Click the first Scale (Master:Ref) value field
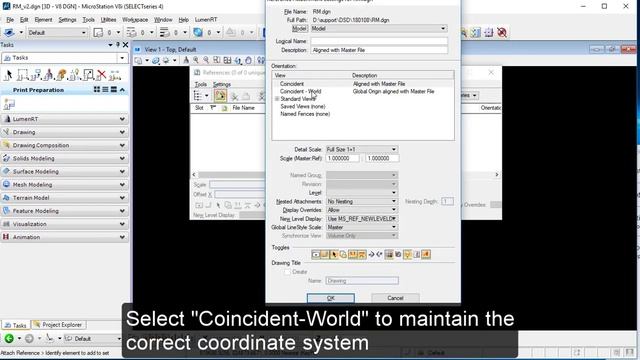 [x=342, y=158]
